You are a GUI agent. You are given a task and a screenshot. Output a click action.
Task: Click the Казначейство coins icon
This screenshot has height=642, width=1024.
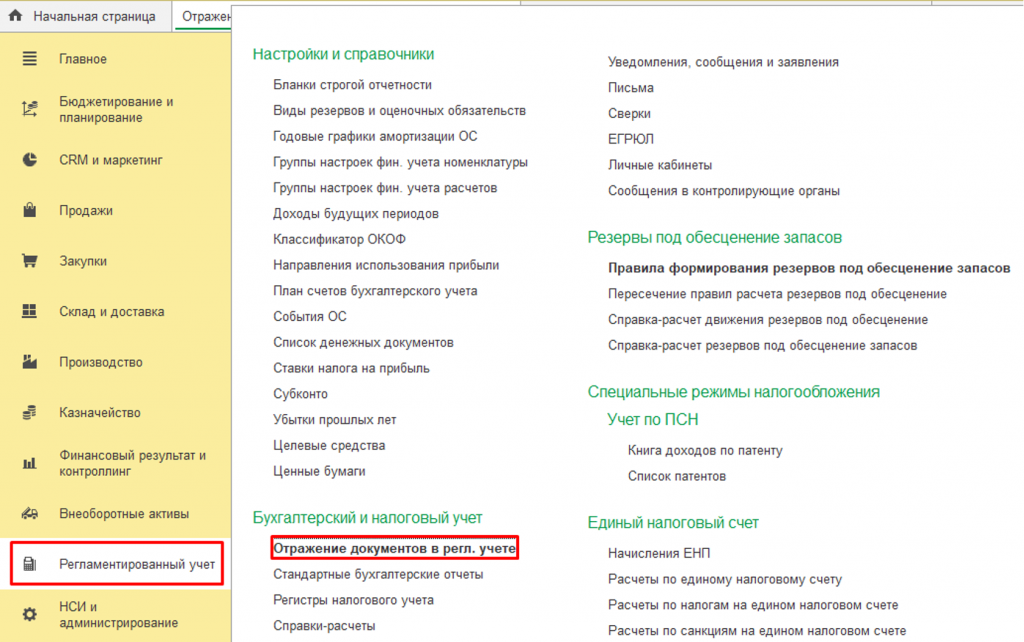pos(29,412)
